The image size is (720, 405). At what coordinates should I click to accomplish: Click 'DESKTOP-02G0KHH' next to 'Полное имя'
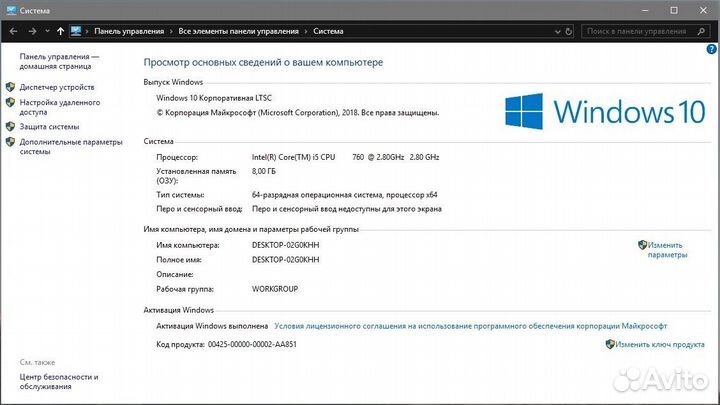tap(286, 260)
